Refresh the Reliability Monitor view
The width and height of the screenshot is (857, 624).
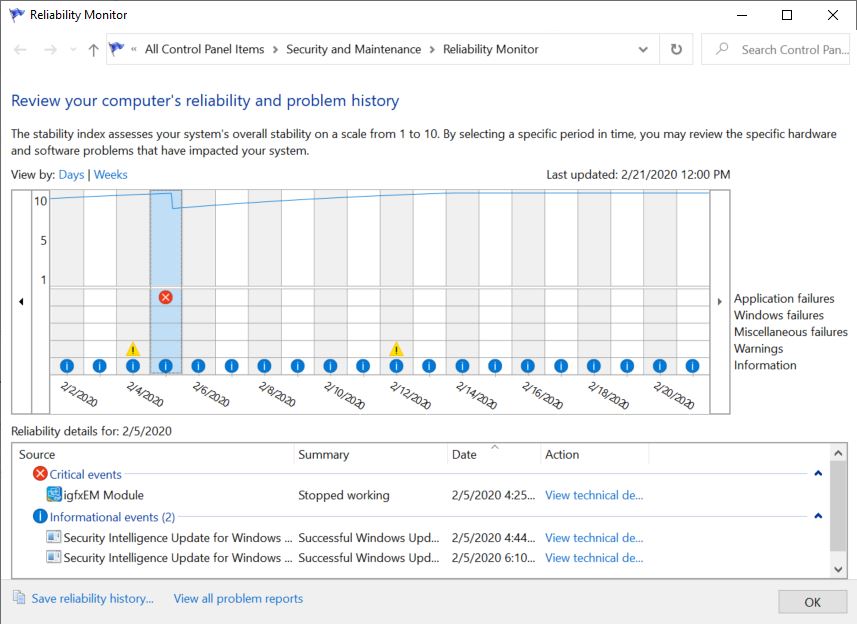[676, 49]
